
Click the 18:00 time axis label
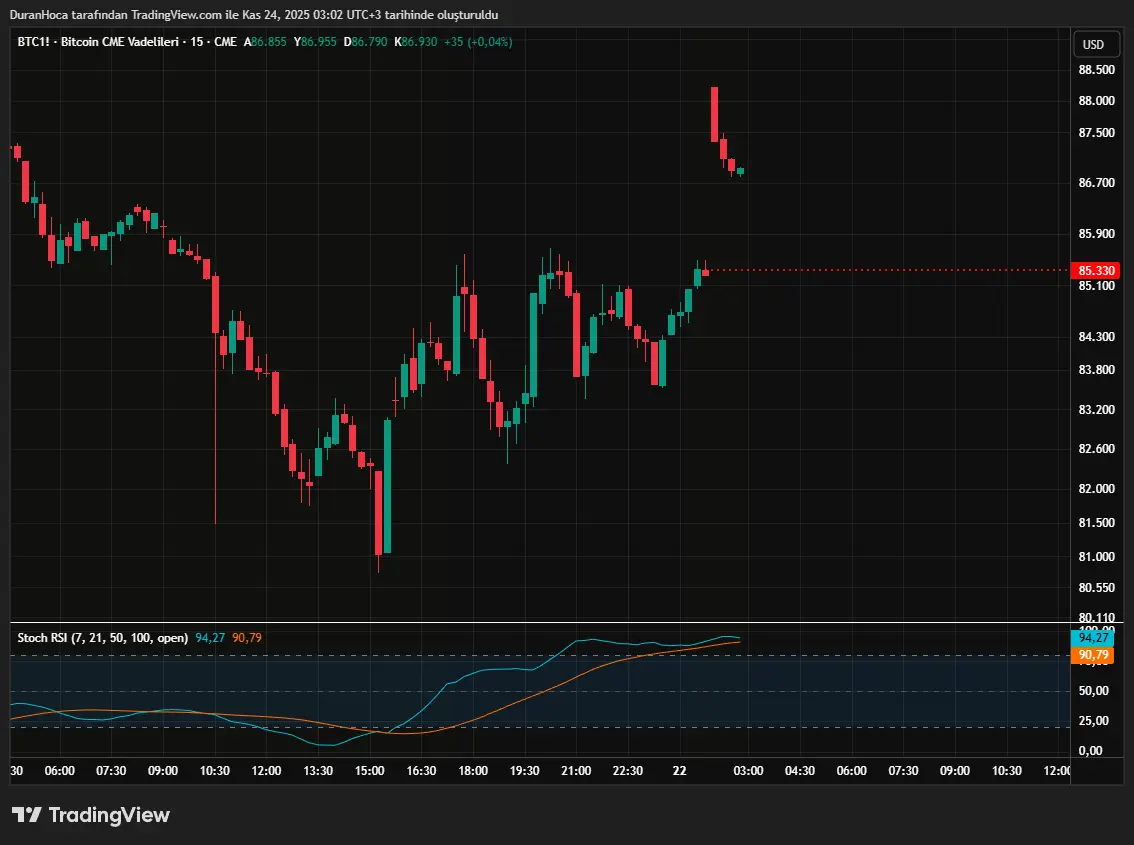[473, 770]
